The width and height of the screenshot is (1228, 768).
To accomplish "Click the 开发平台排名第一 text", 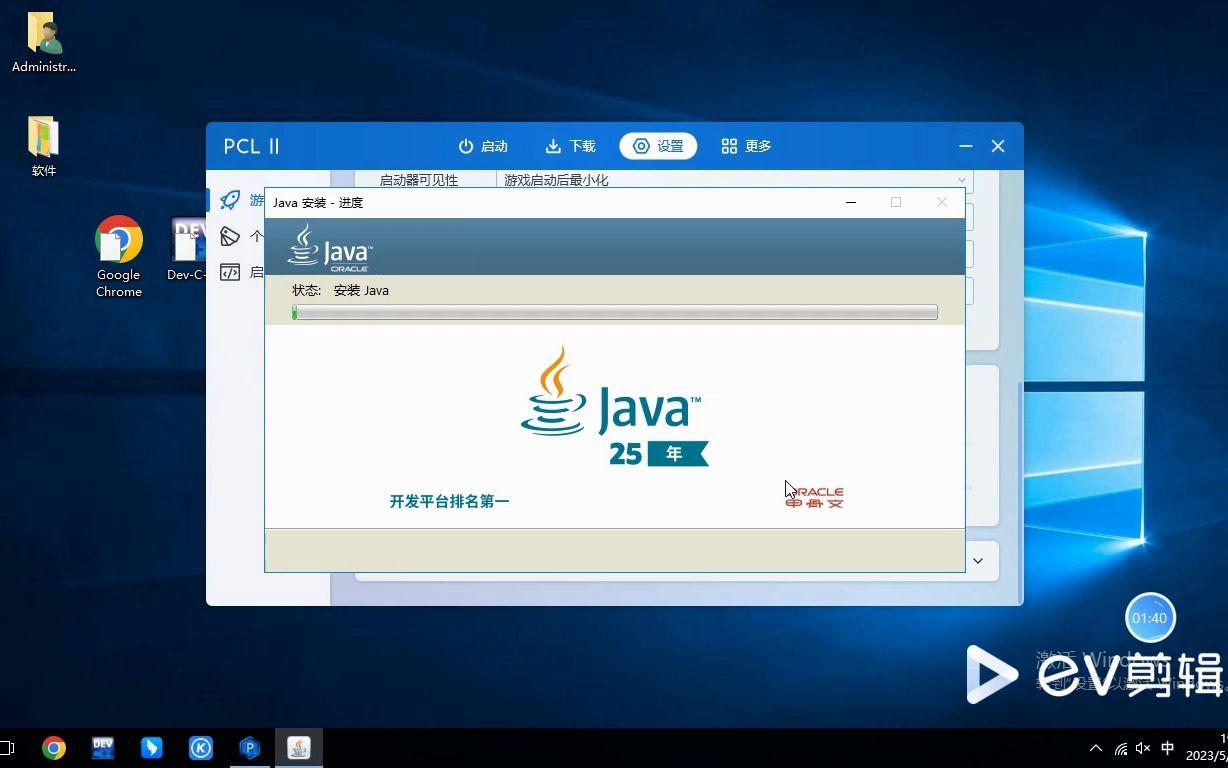I will pos(449,501).
